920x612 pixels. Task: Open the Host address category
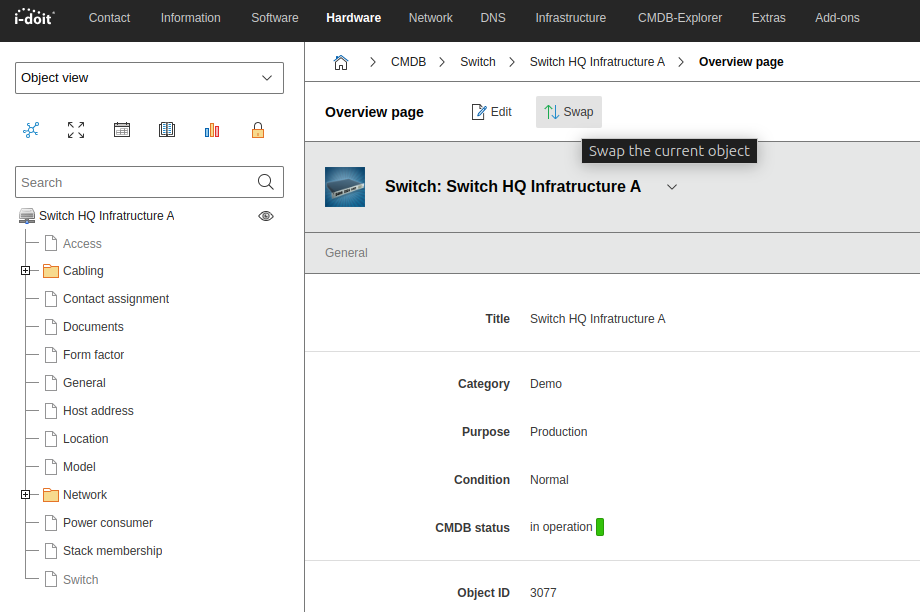pos(99,411)
